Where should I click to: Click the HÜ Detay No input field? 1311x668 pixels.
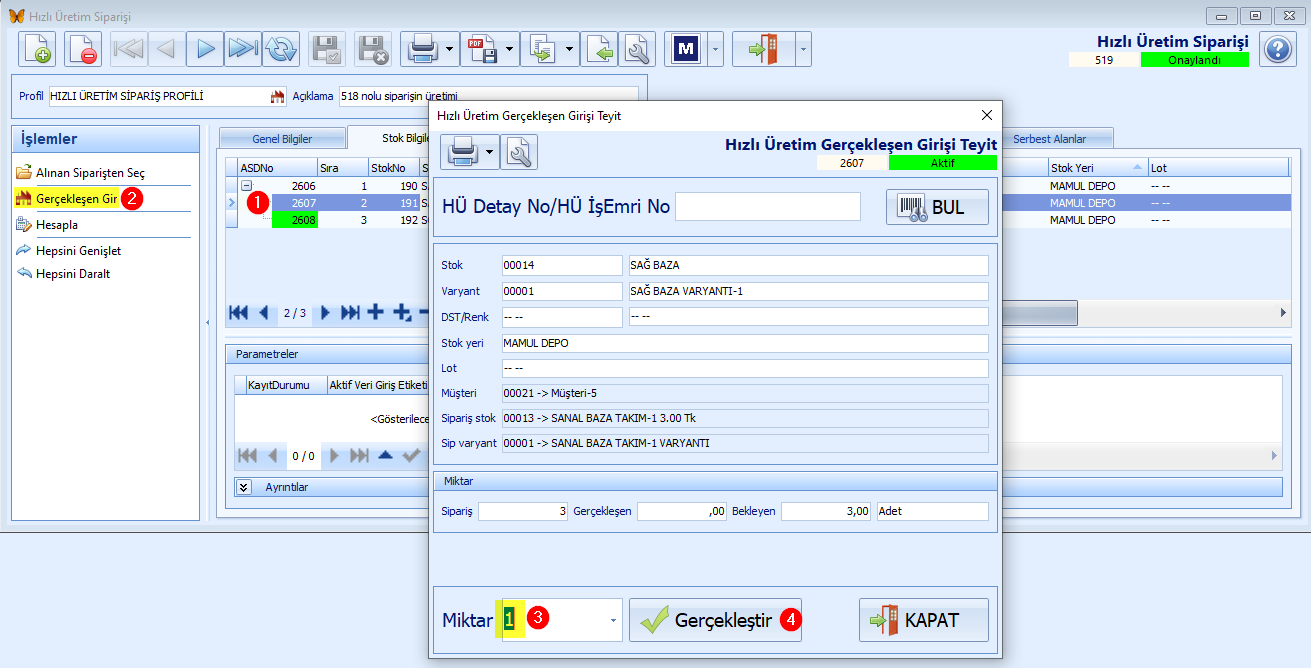coord(767,207)
